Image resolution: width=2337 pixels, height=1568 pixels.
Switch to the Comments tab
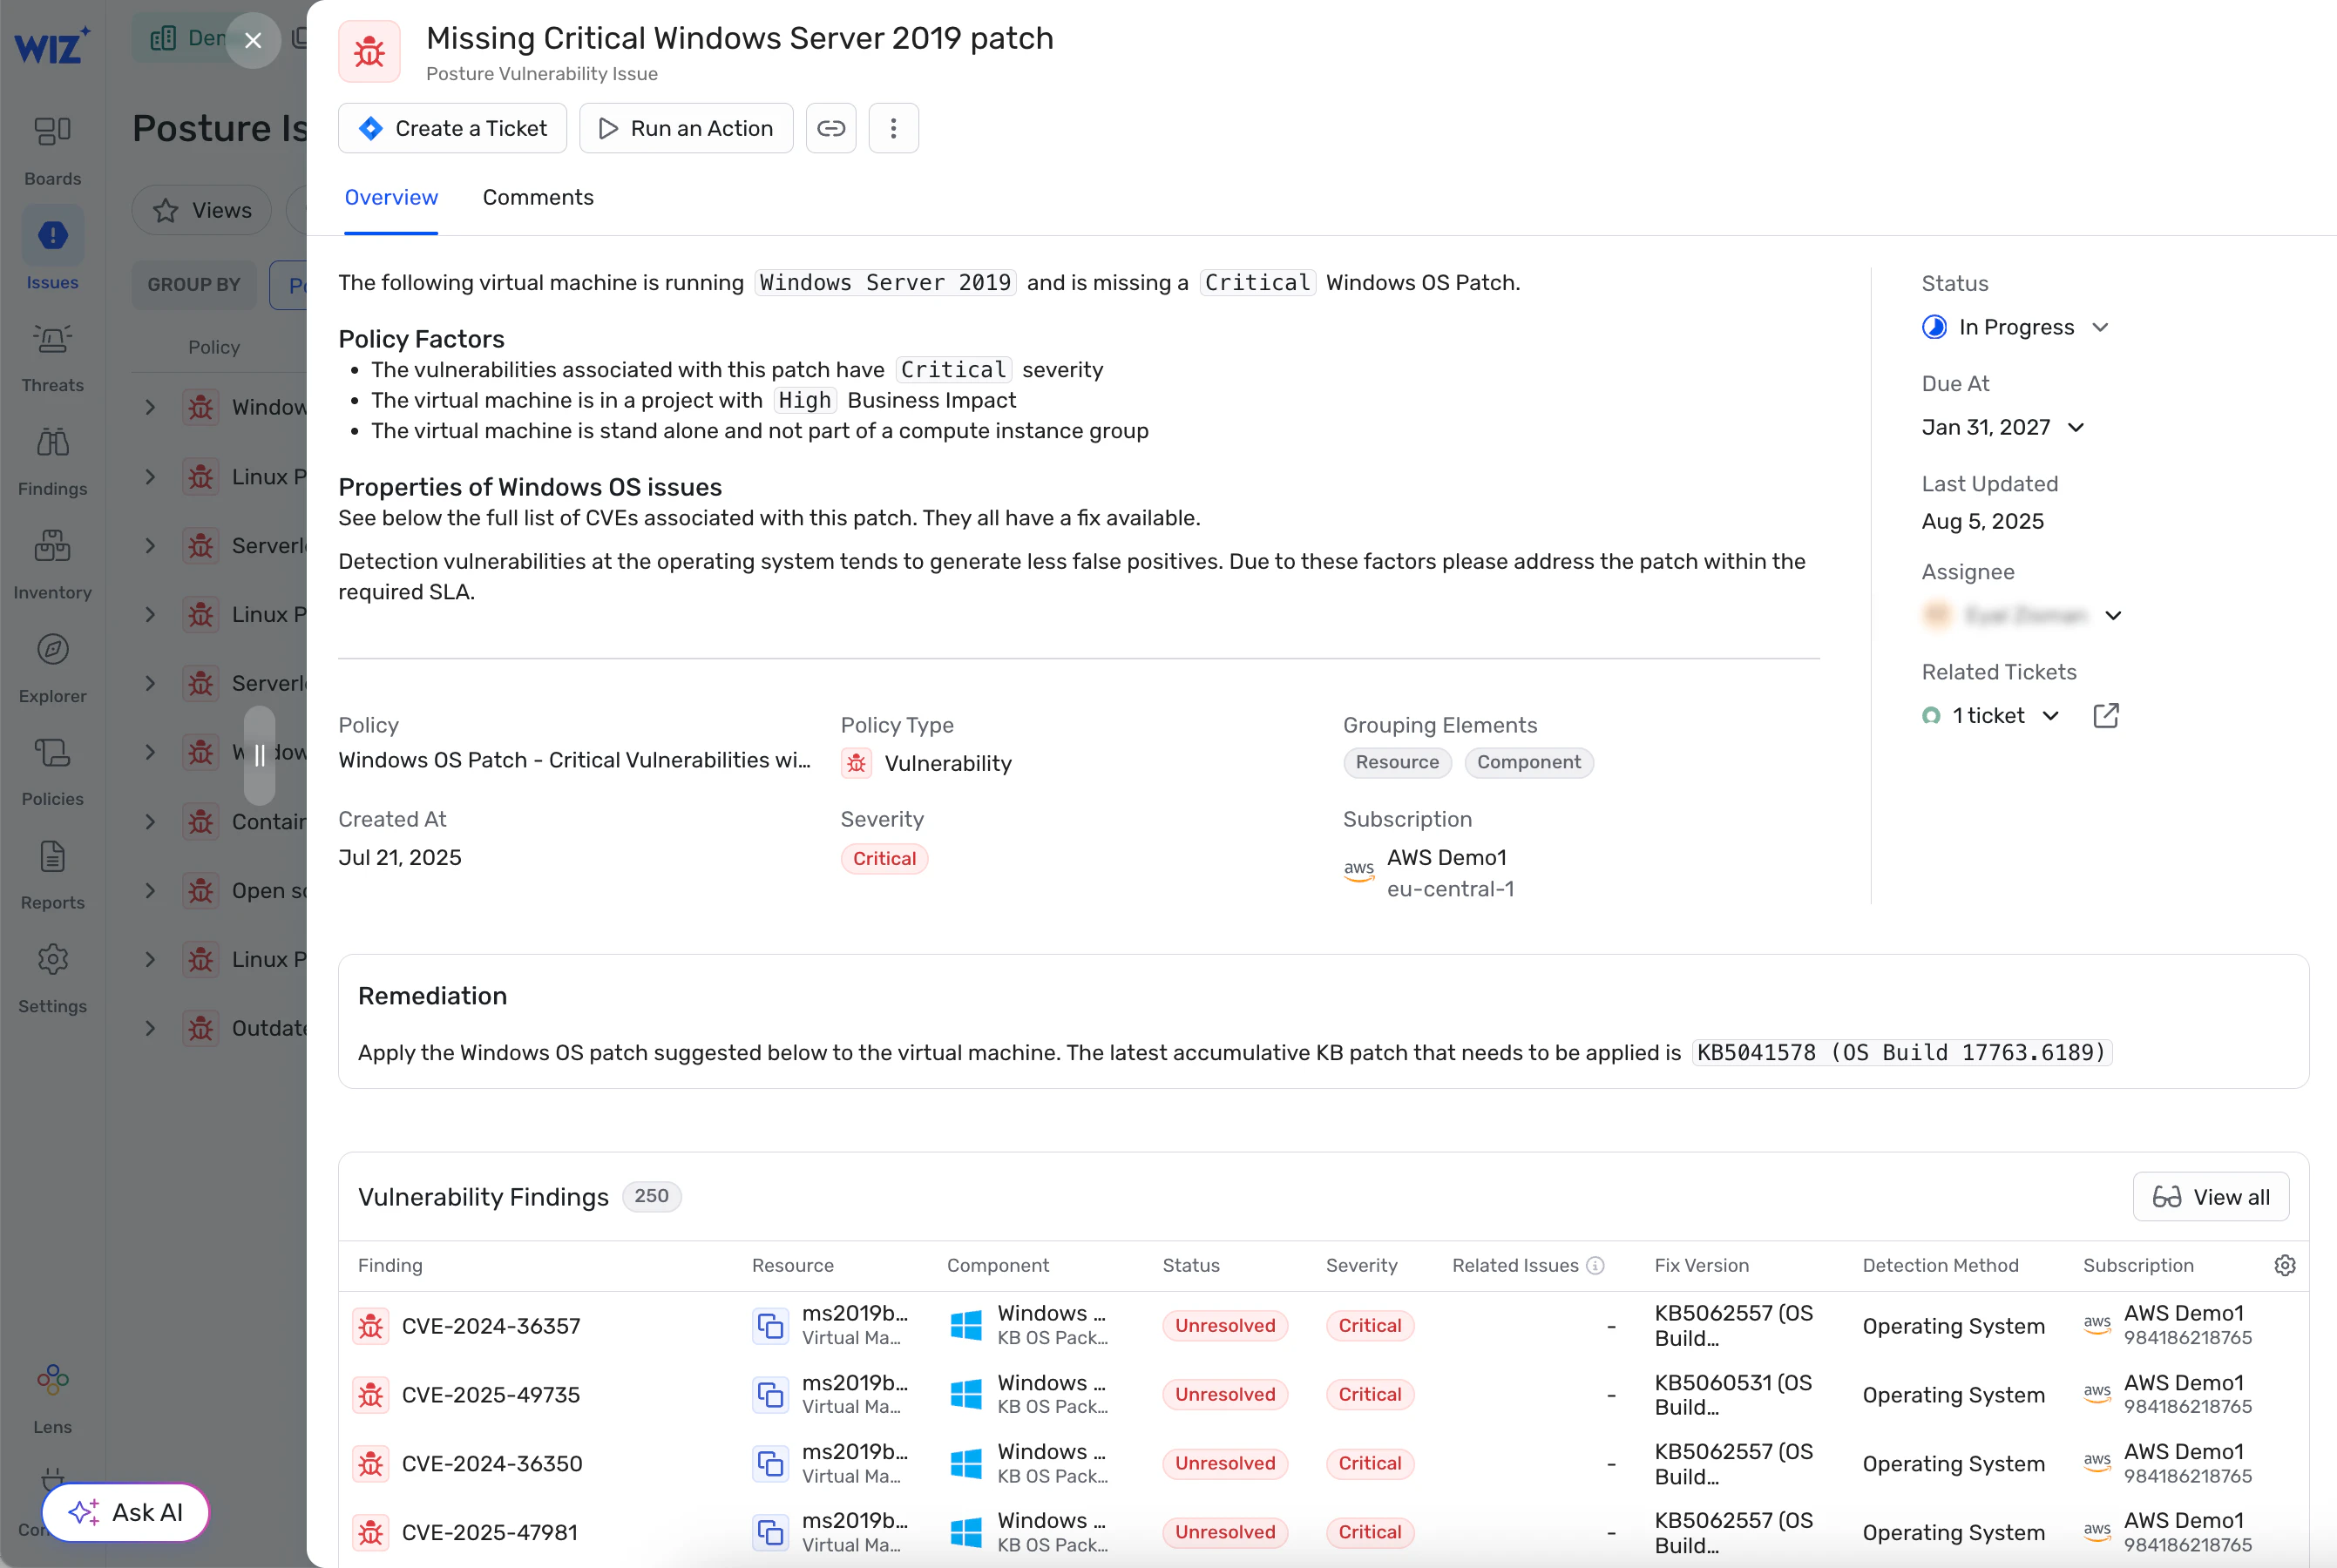(538, 197)
